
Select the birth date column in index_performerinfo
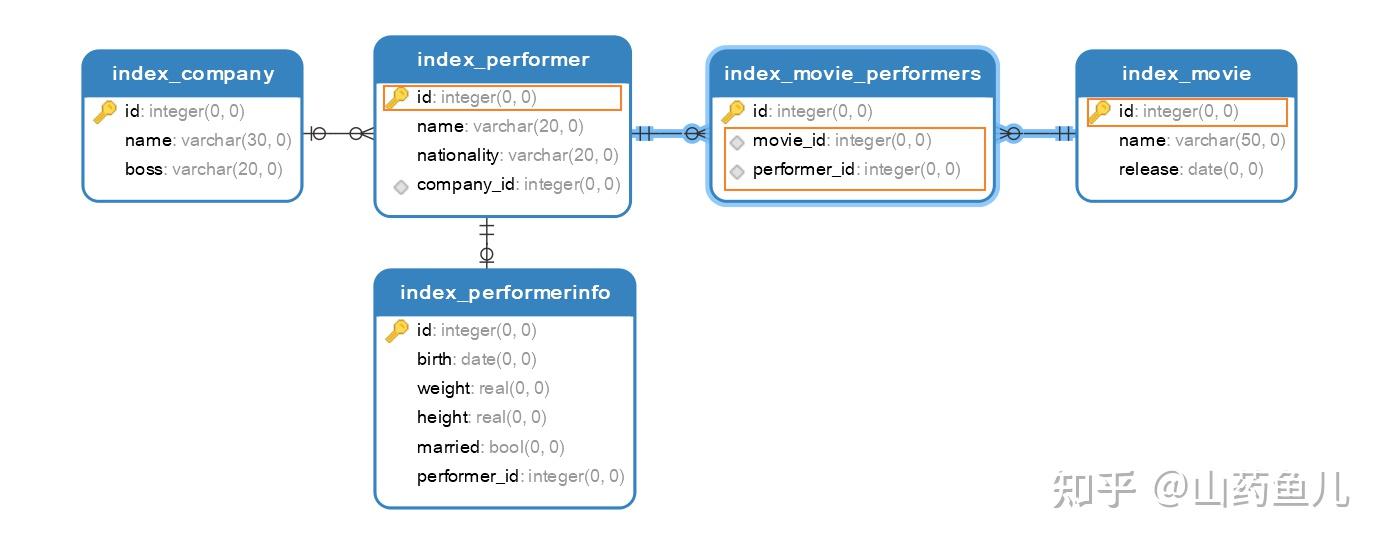tap(476, 359)
